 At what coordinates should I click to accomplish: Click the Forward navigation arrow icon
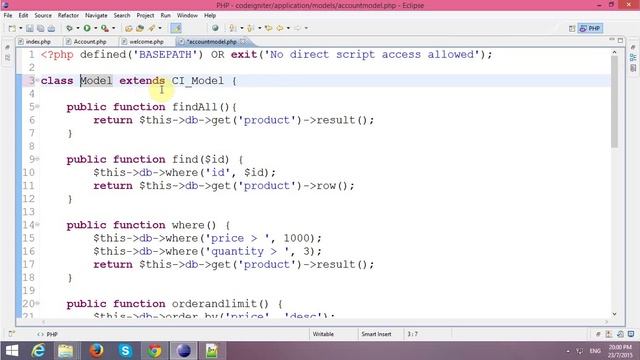coord(298,28)
